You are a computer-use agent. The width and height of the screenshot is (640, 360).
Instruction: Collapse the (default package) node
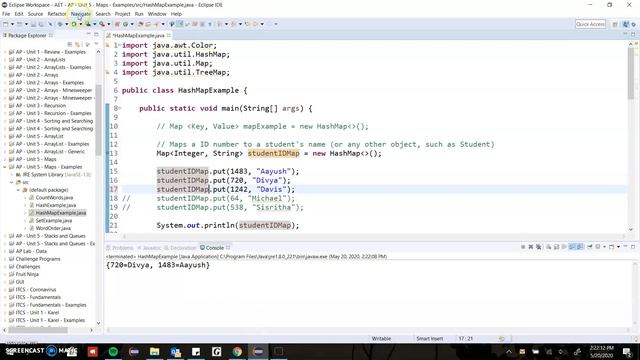18,190
